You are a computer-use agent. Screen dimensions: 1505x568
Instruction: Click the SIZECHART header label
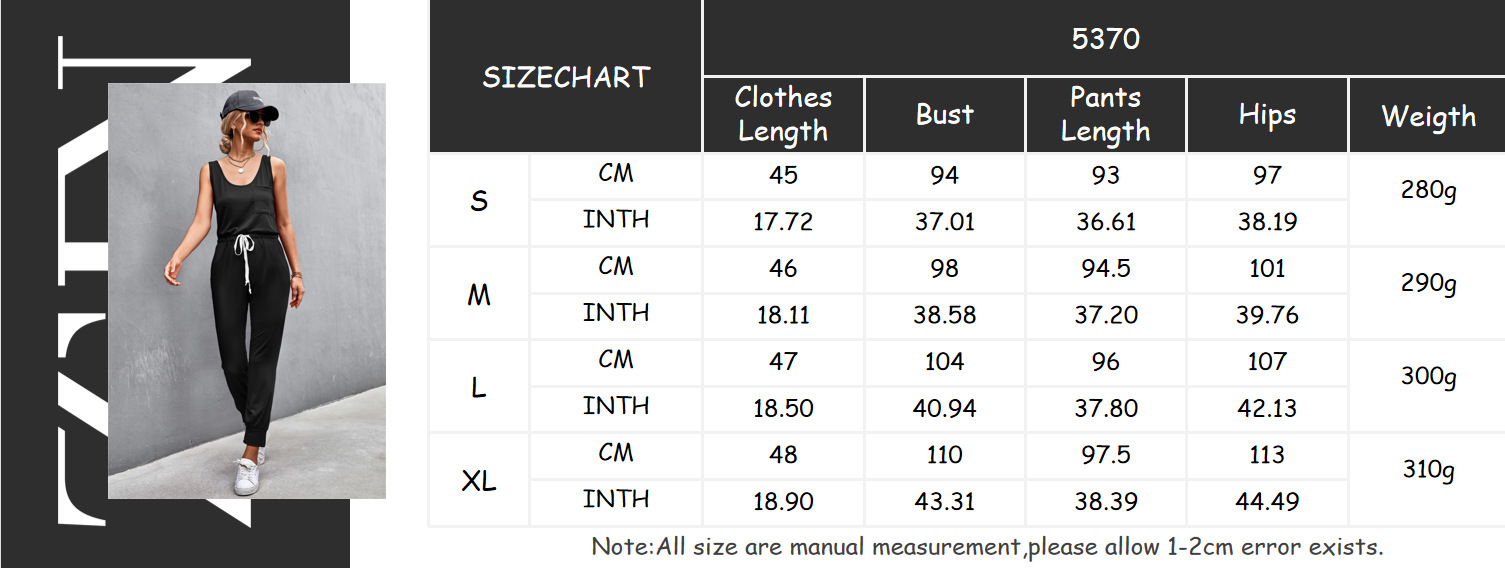(566, 78)
